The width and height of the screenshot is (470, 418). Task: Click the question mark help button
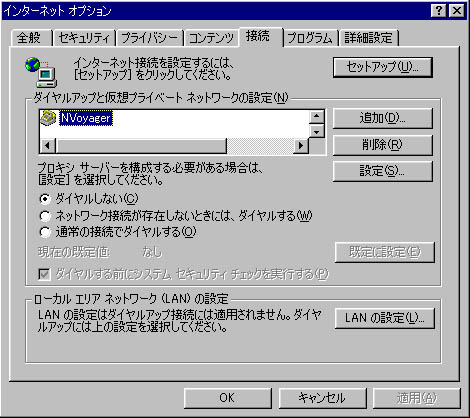tap(439, 11)
